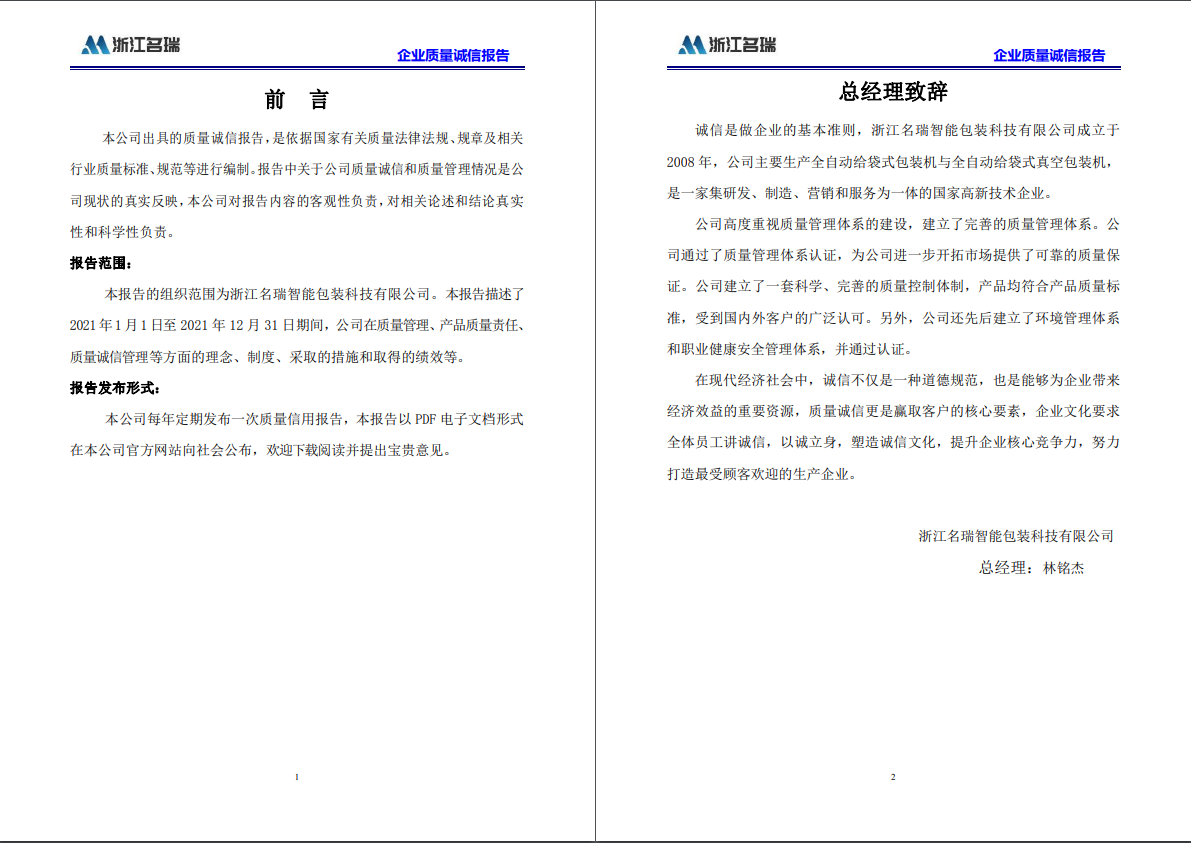Click the paragraph starting 公司高度重视质量管理体系
Screen dimensions: 1191x843
point(893,286)
